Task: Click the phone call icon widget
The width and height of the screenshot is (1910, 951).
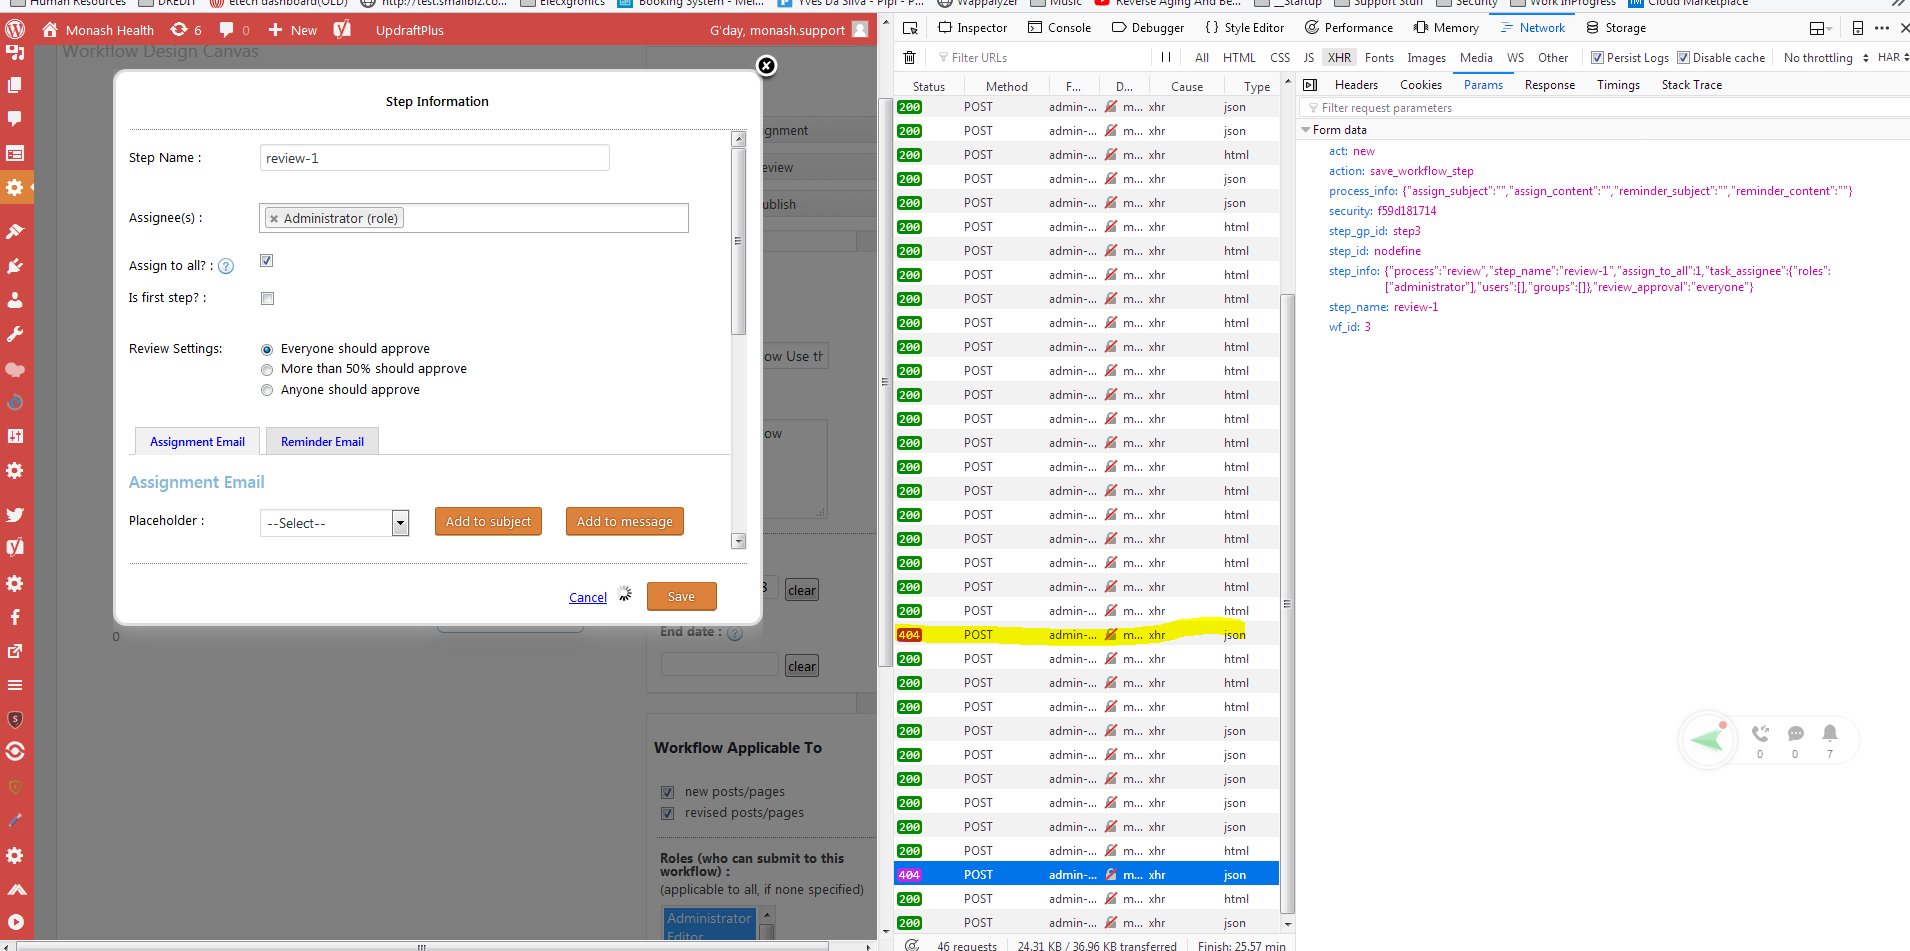Action: tap(1760, 733)
